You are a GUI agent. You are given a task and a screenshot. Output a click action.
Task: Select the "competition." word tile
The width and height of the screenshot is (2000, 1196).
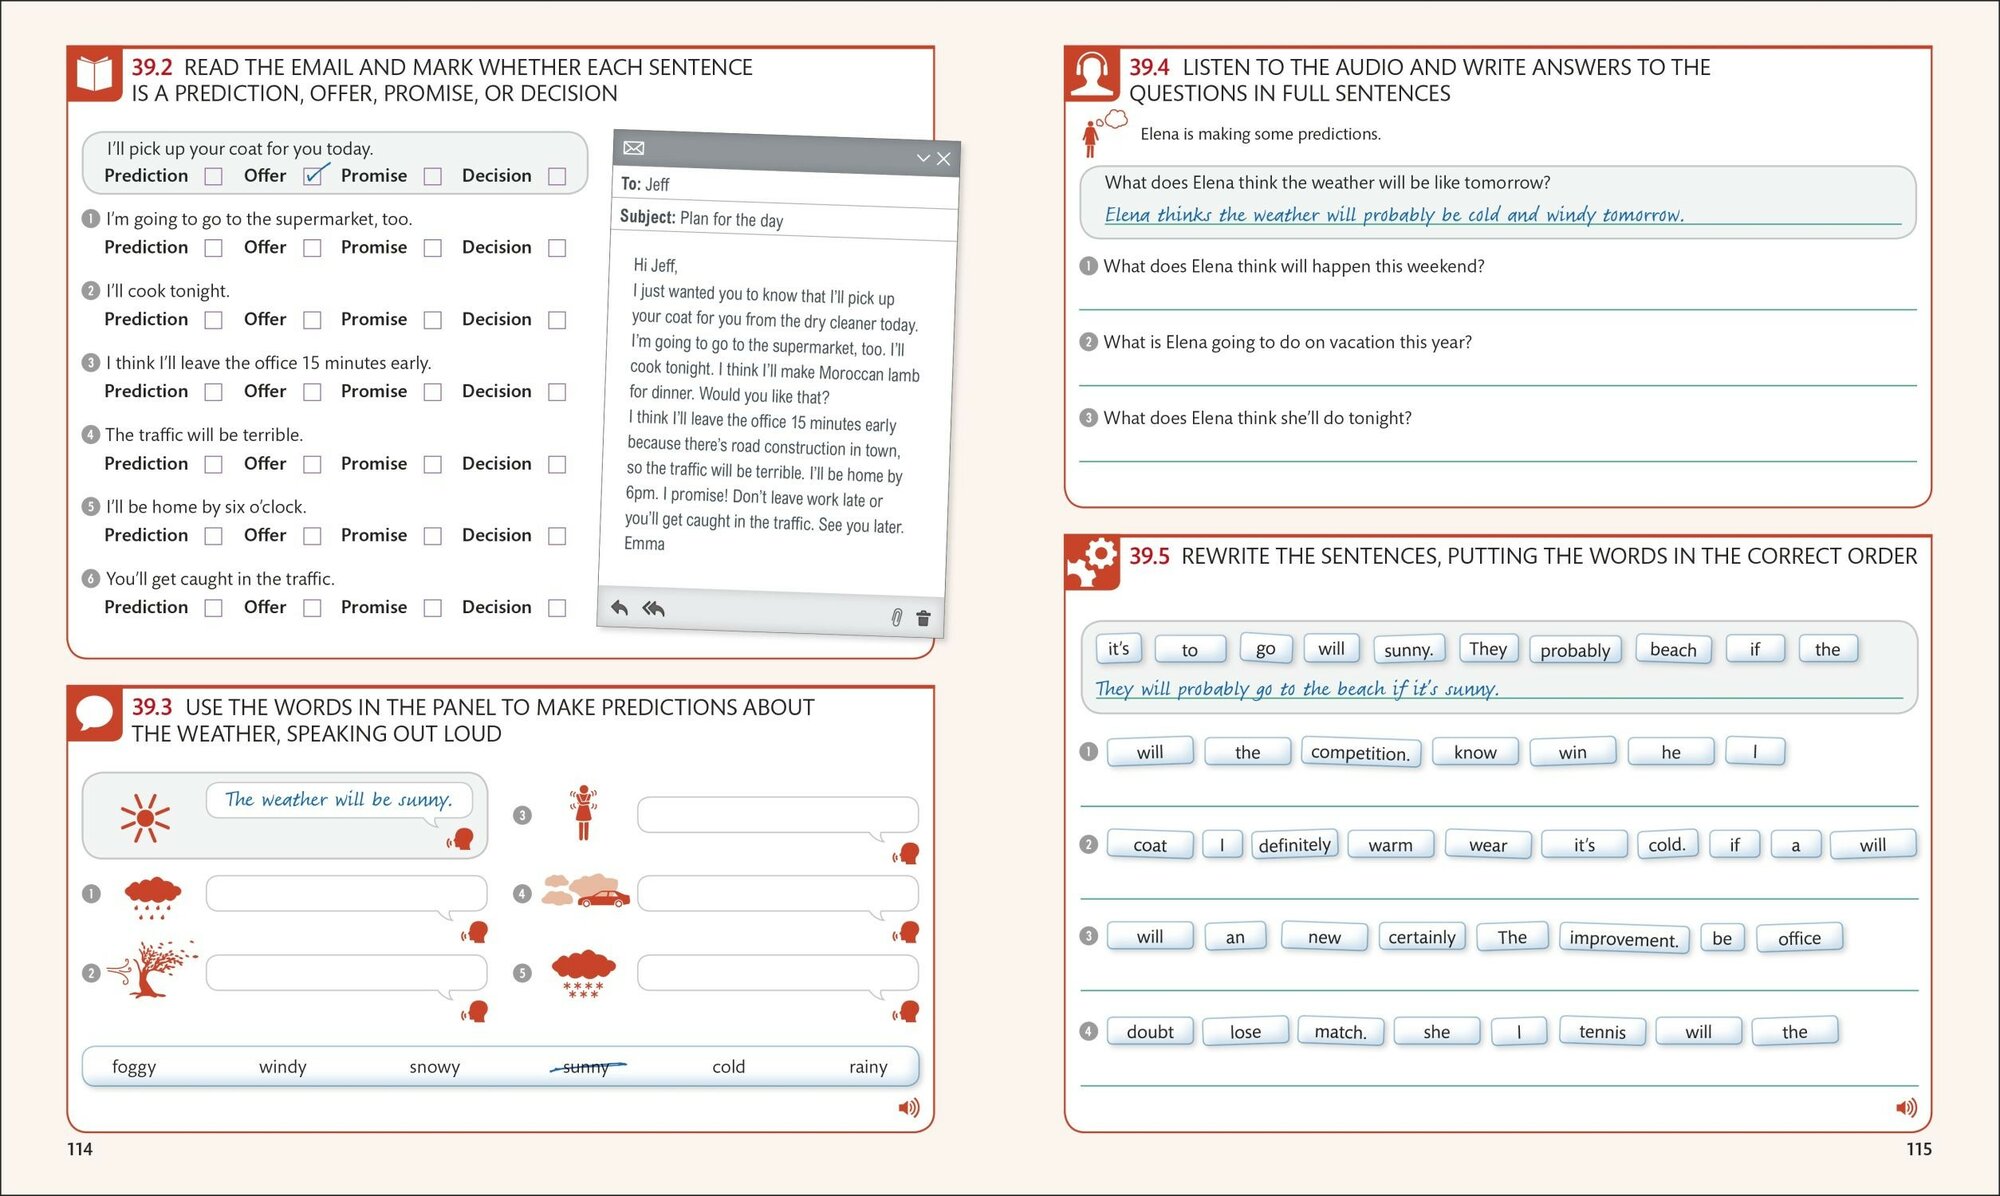1359,752
